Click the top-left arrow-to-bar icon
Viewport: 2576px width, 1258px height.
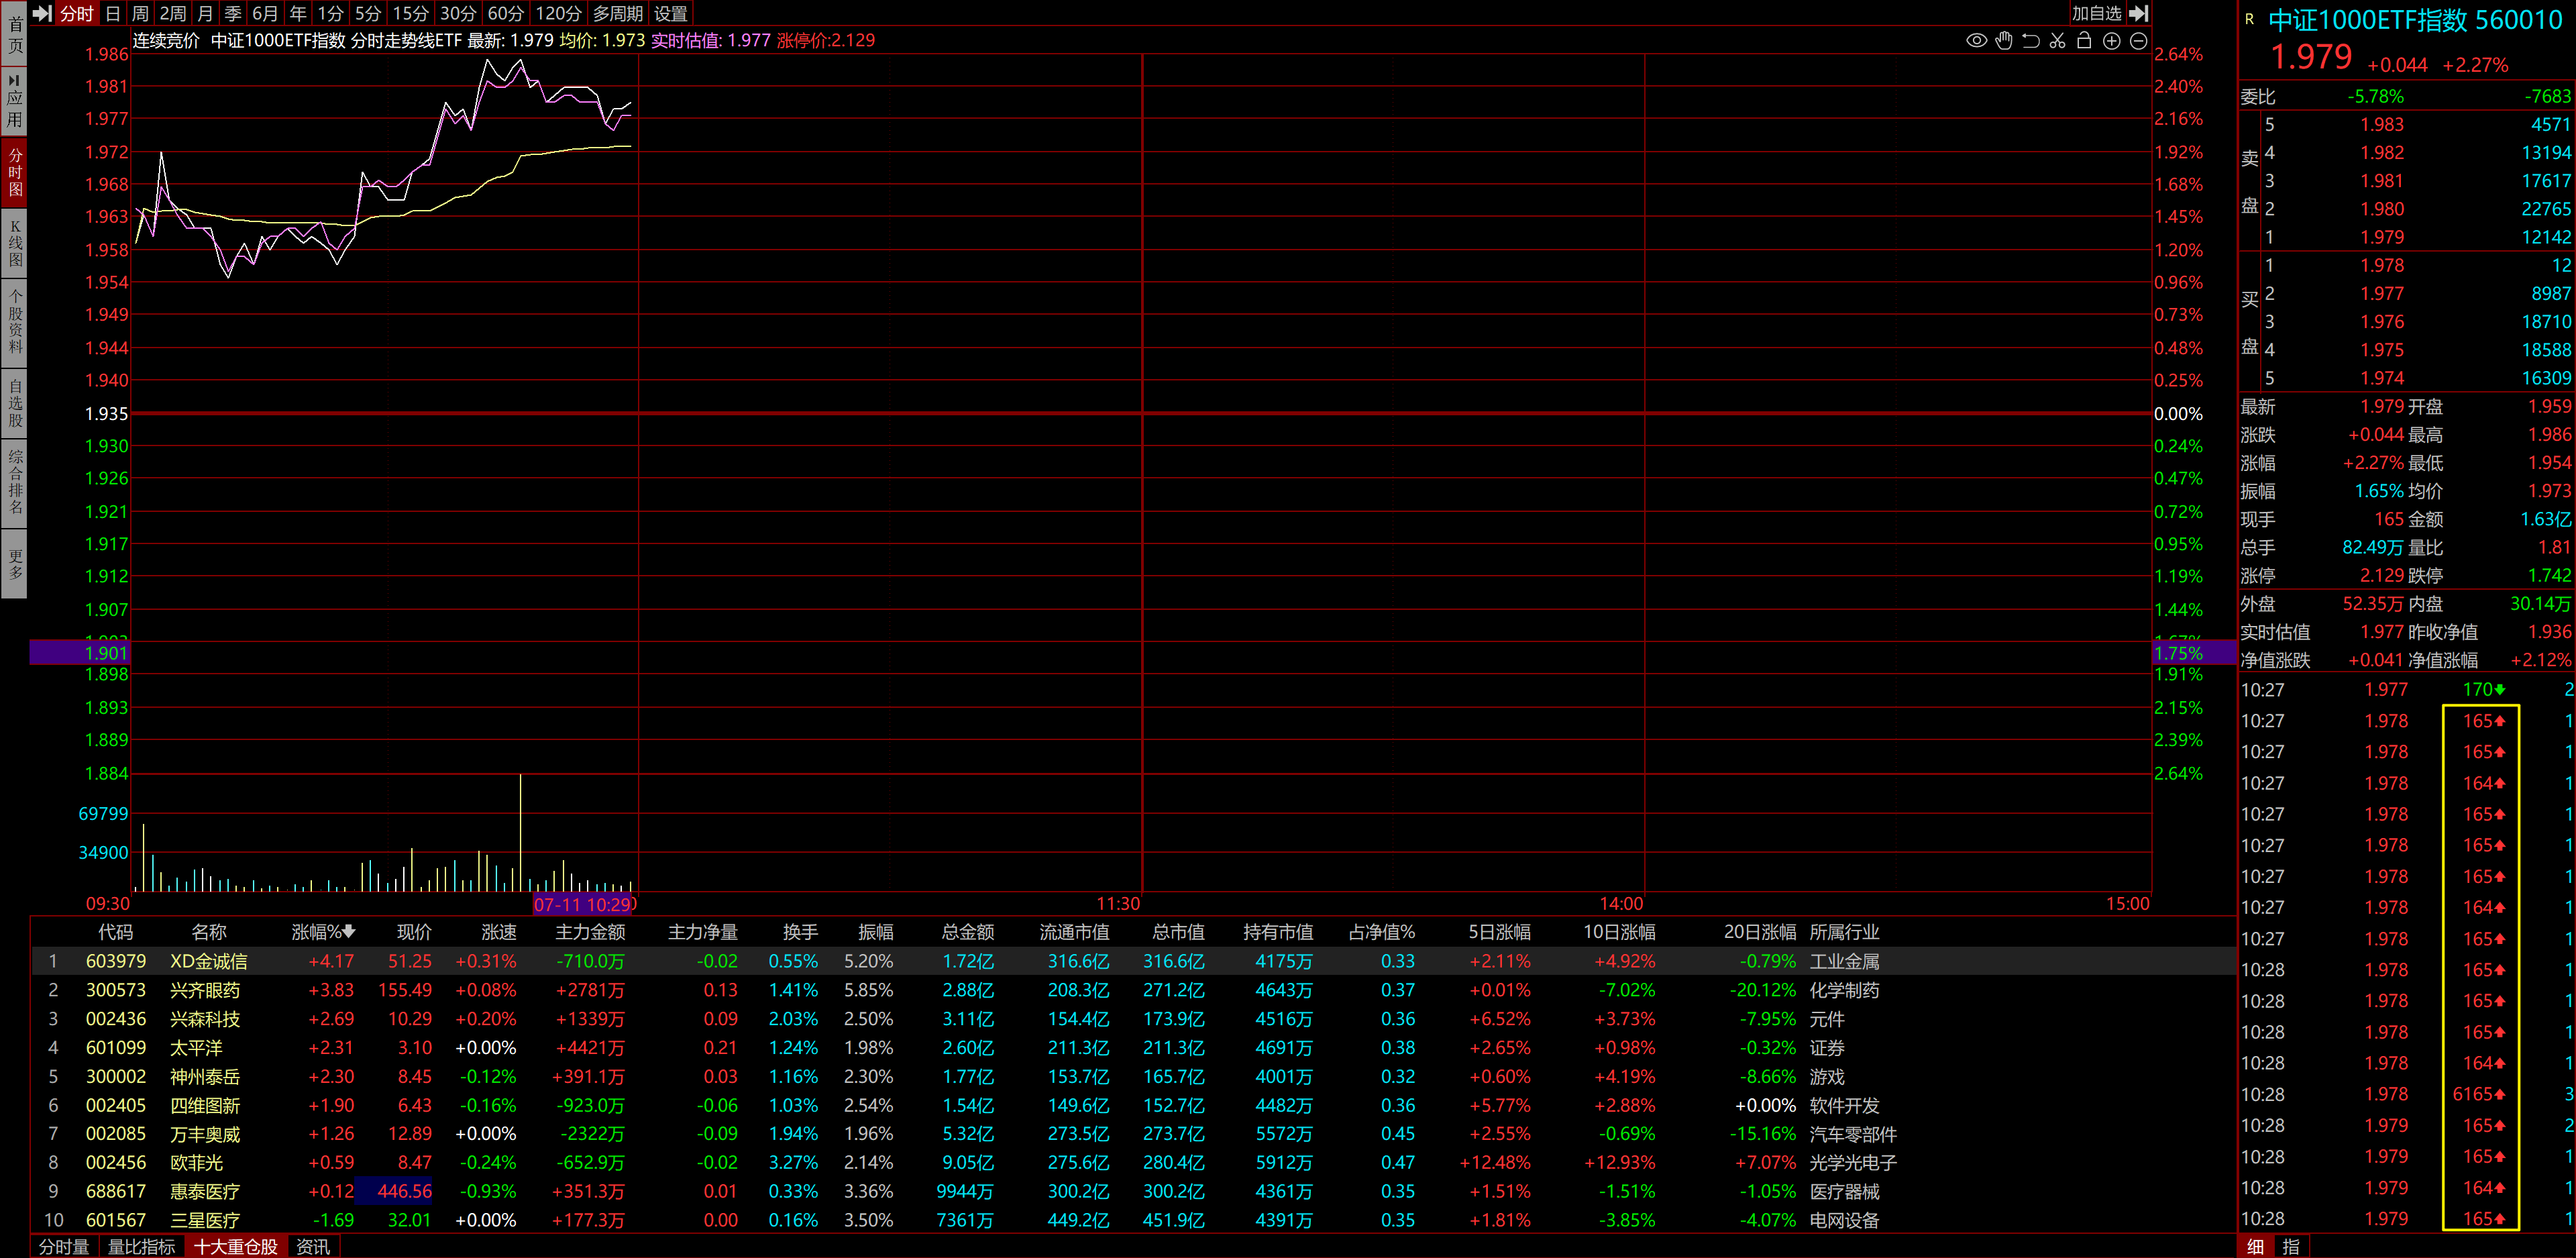click(x=42, y=13)
